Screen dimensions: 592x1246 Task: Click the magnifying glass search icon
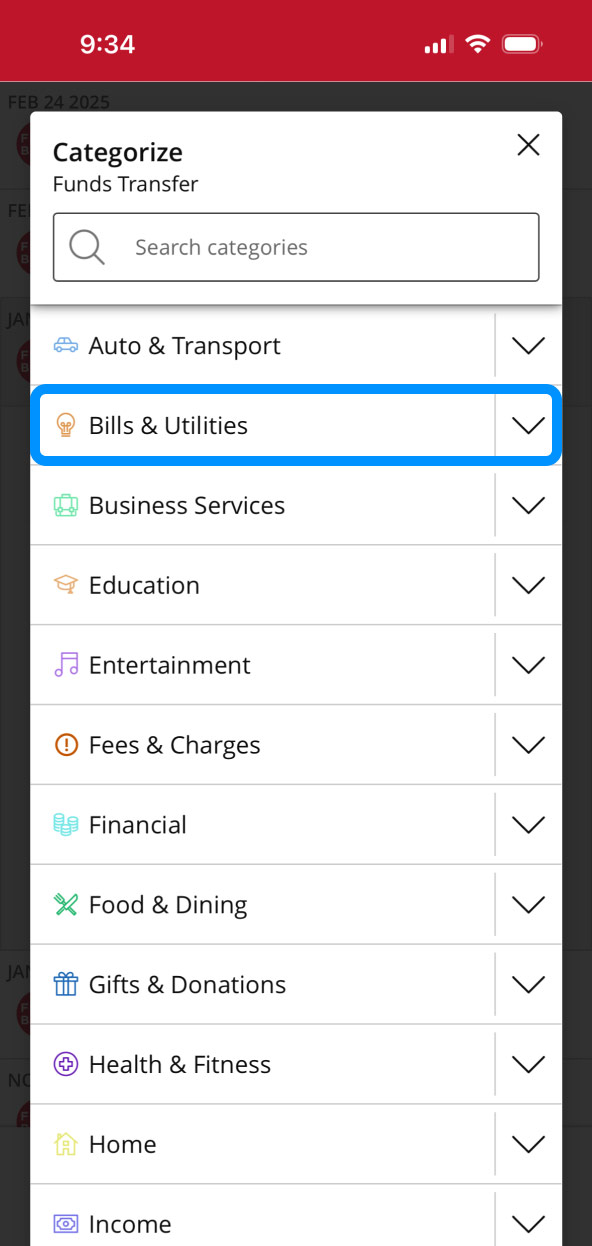pos(87,247)
